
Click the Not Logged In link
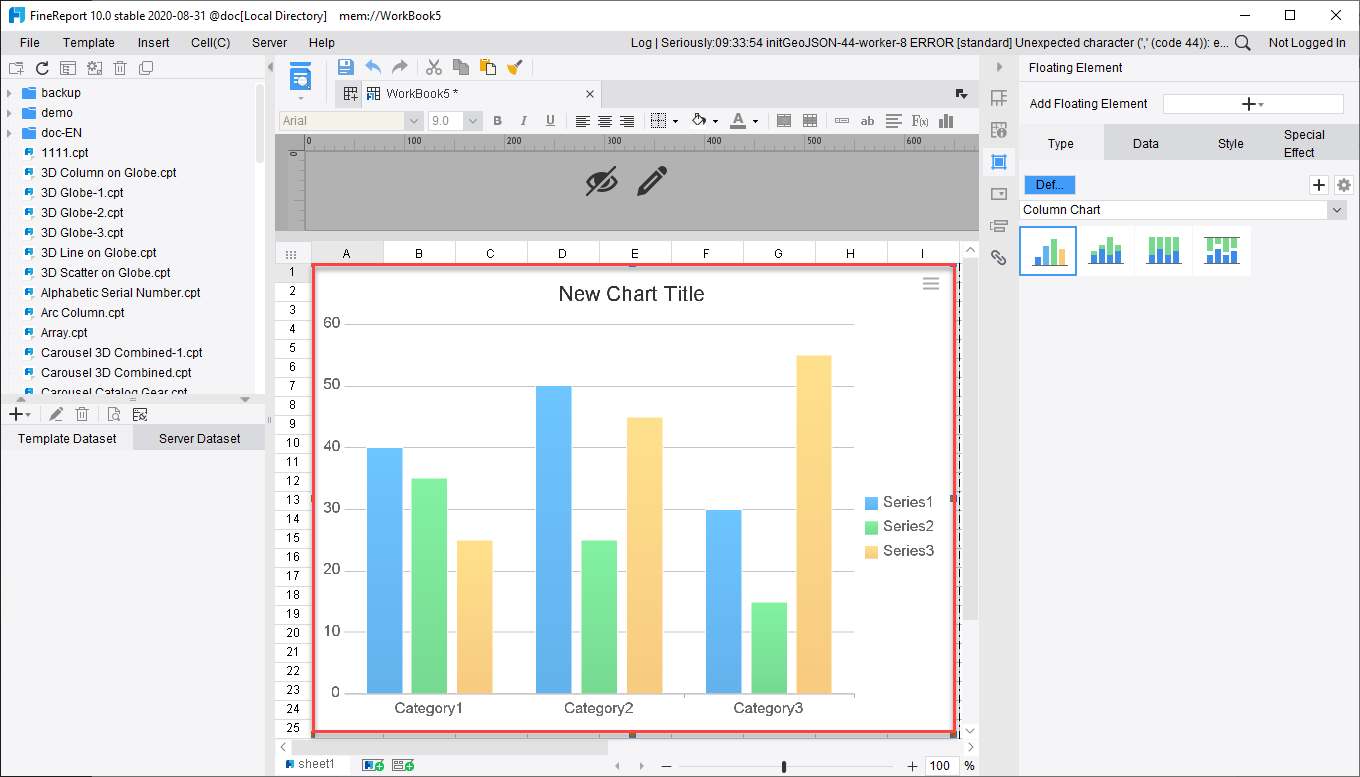tap(1309, 43)
